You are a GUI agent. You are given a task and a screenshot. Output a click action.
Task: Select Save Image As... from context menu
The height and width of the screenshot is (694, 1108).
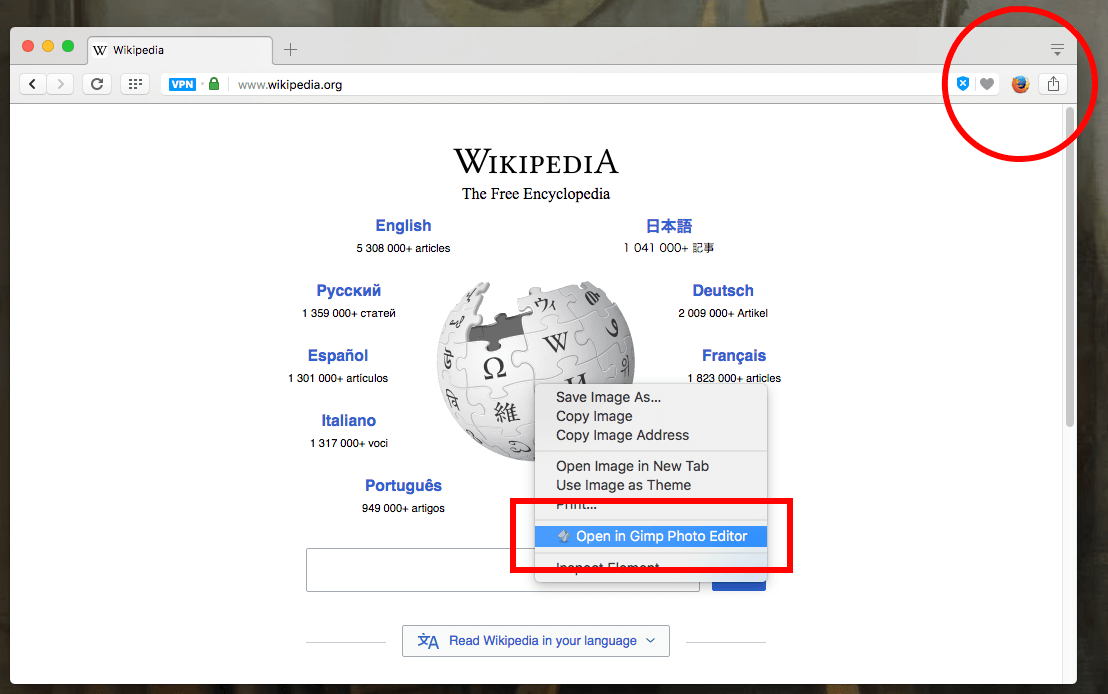click(x=608, y=397)
